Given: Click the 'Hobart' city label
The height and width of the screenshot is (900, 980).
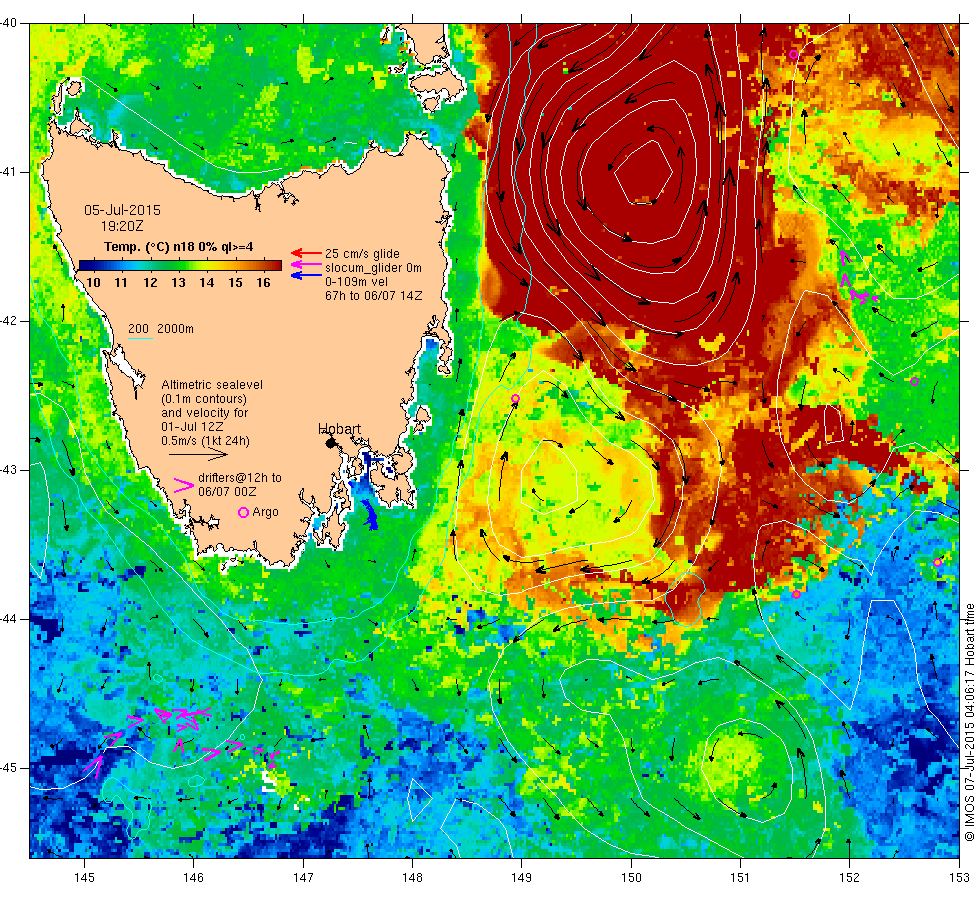Looking at the screenshot, I should (339, 429).
